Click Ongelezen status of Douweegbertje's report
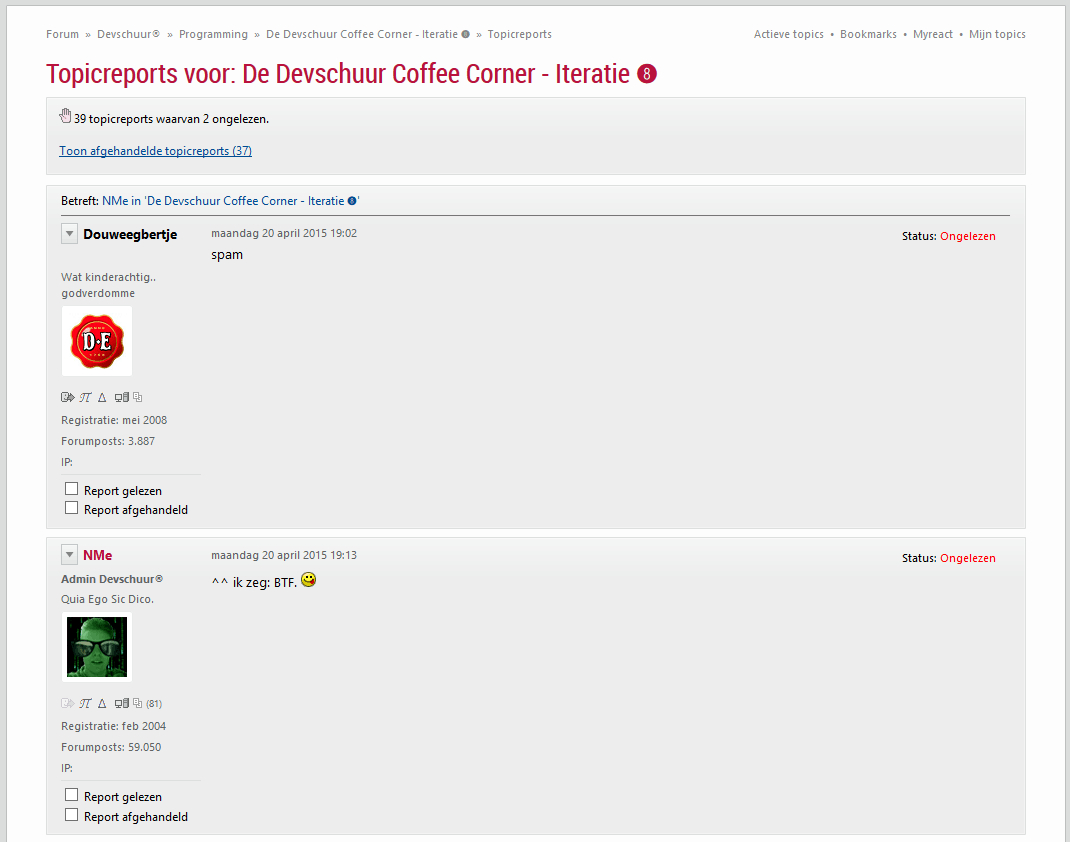 coord(968,236)
